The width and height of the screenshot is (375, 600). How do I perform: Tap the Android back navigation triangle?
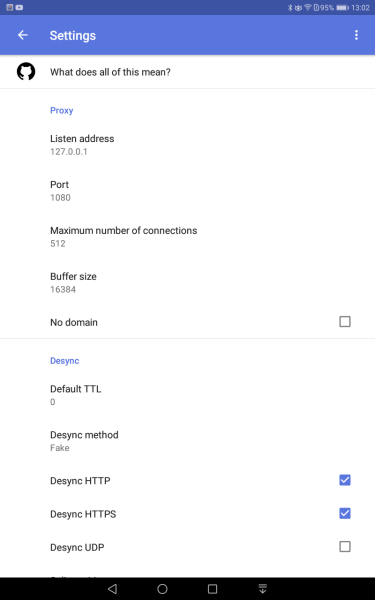(x=112, y=589)
